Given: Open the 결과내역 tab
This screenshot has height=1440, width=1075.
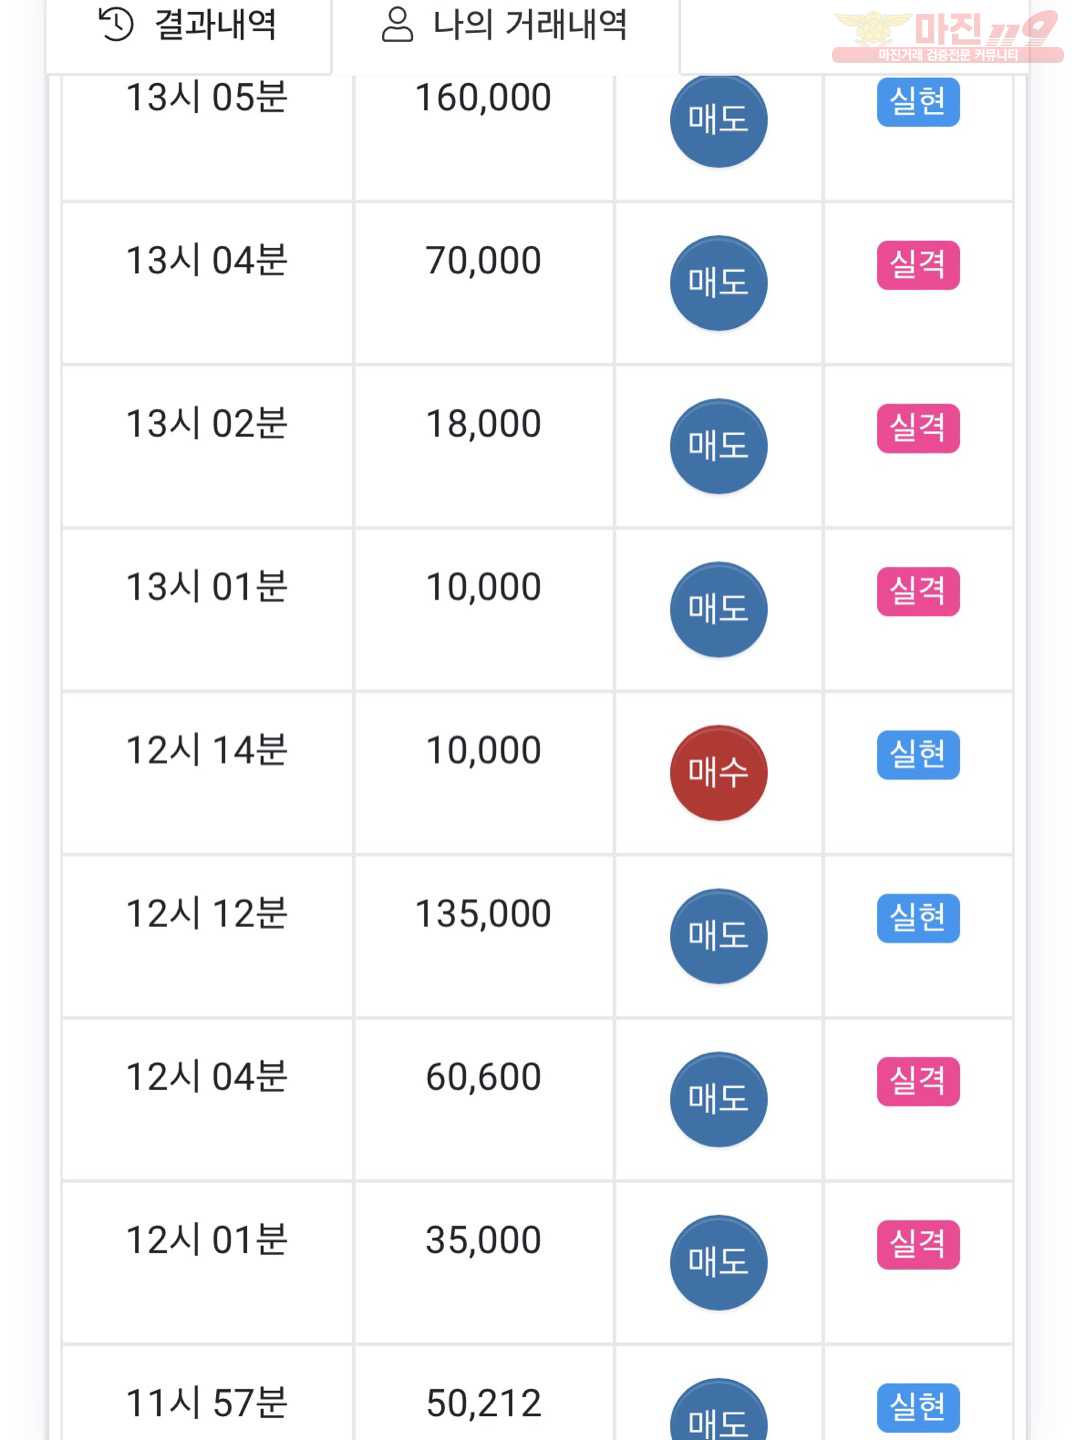Looking at the screenshot, I should pyautogui.click(x=188, y=25).
